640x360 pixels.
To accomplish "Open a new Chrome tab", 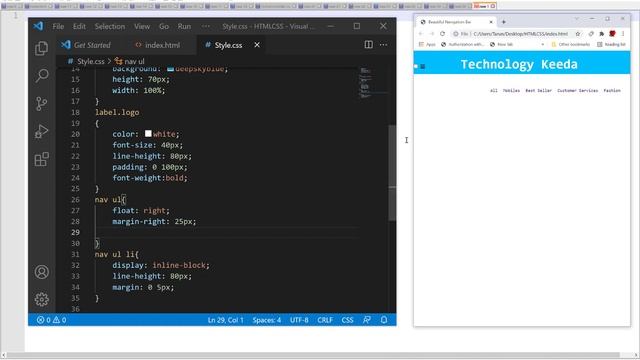I will [x=504, y=22].
